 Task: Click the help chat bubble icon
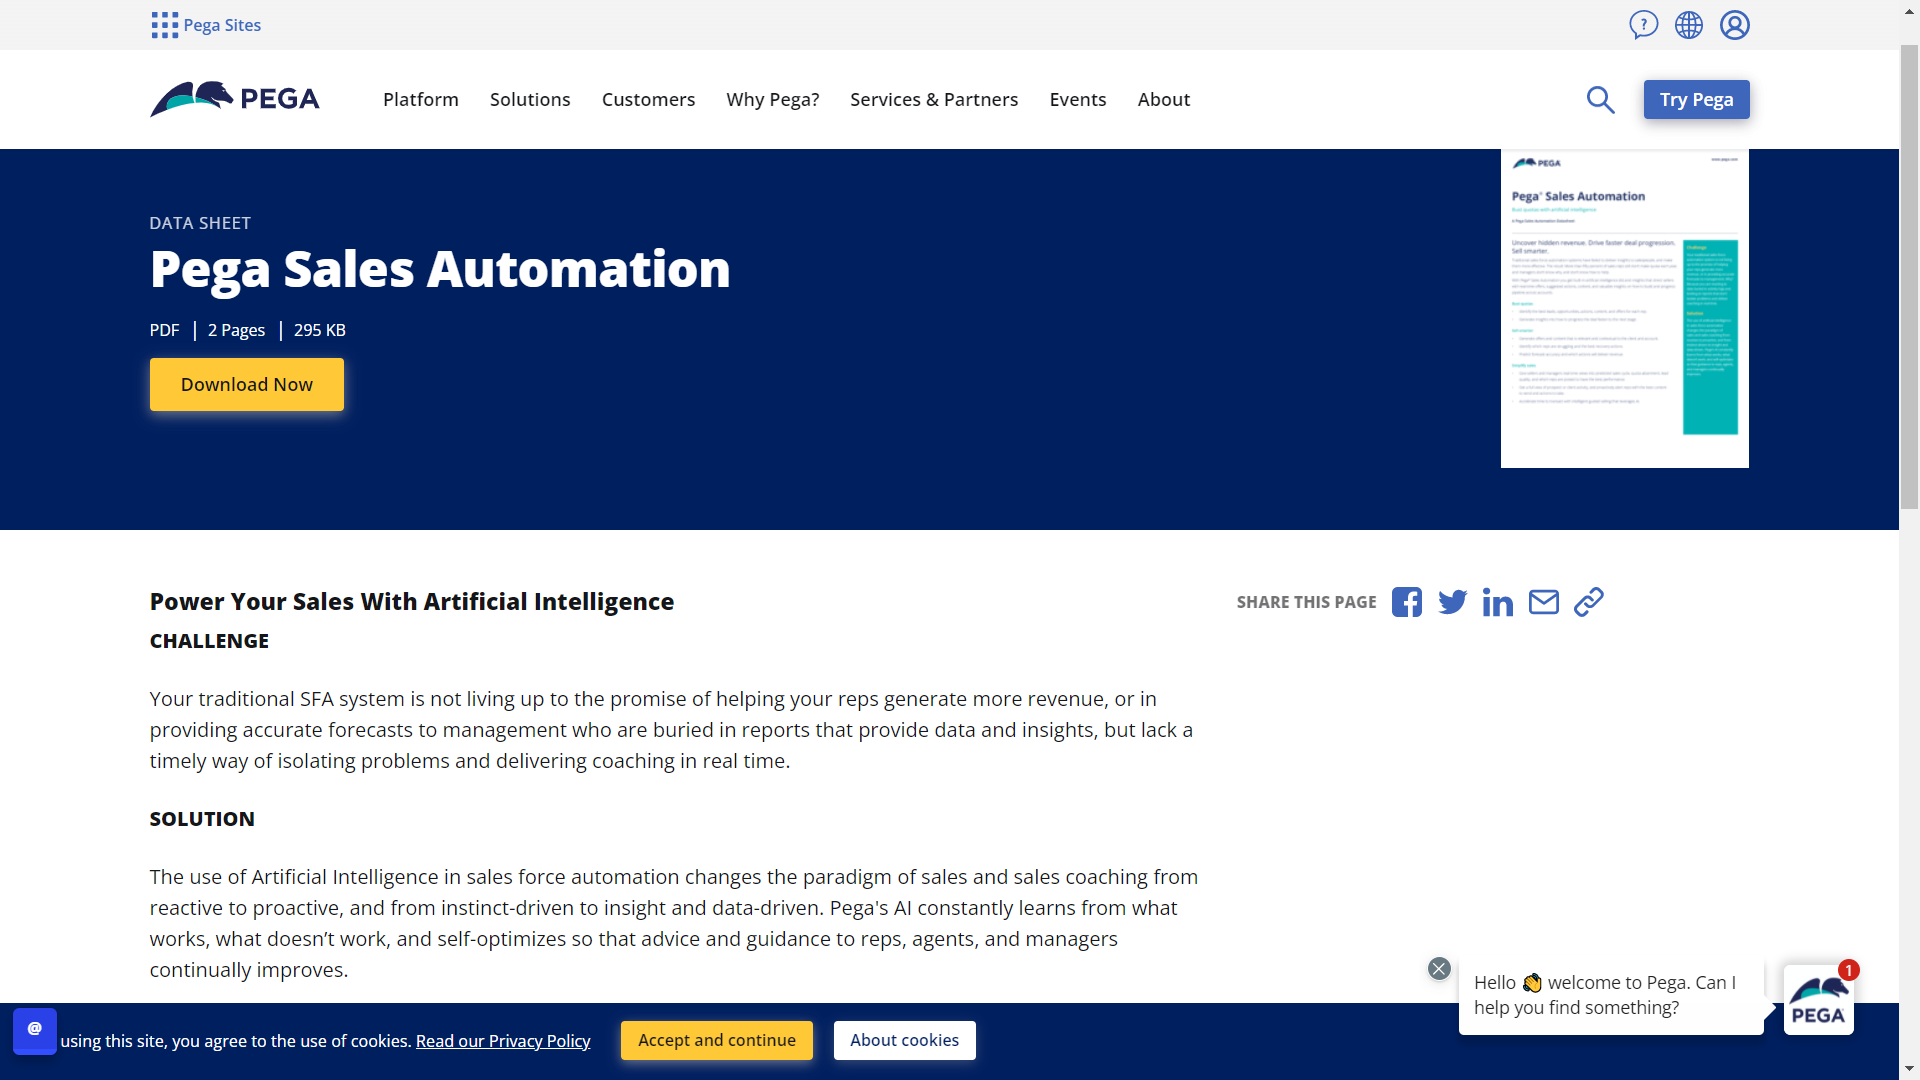(1643, 25)
